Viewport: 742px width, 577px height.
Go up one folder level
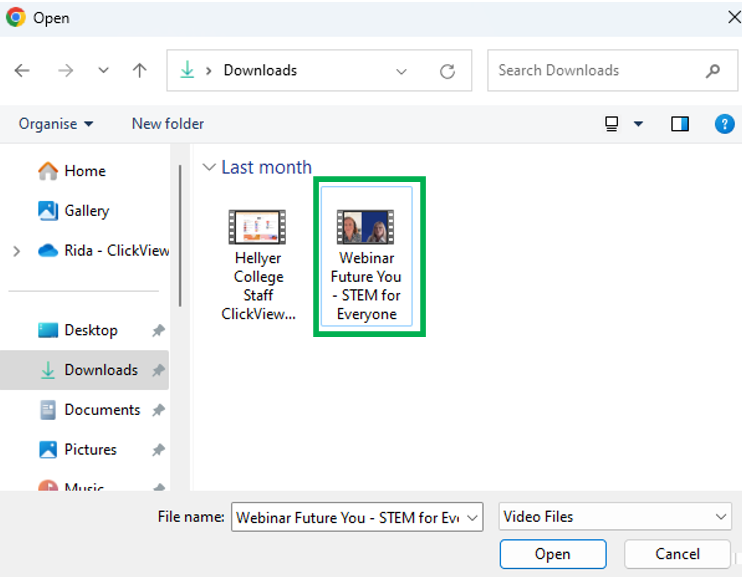(x=139, y=71)
